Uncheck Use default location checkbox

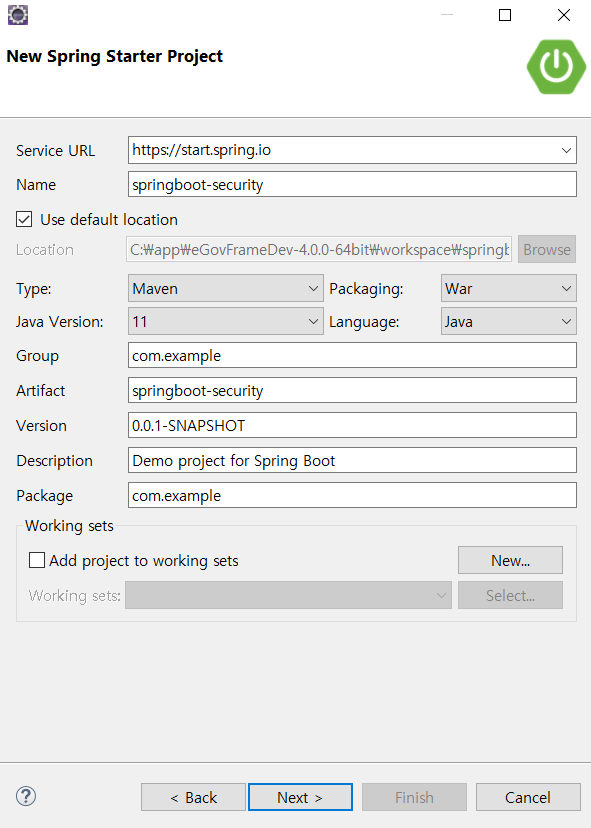[x=24, y=219]
